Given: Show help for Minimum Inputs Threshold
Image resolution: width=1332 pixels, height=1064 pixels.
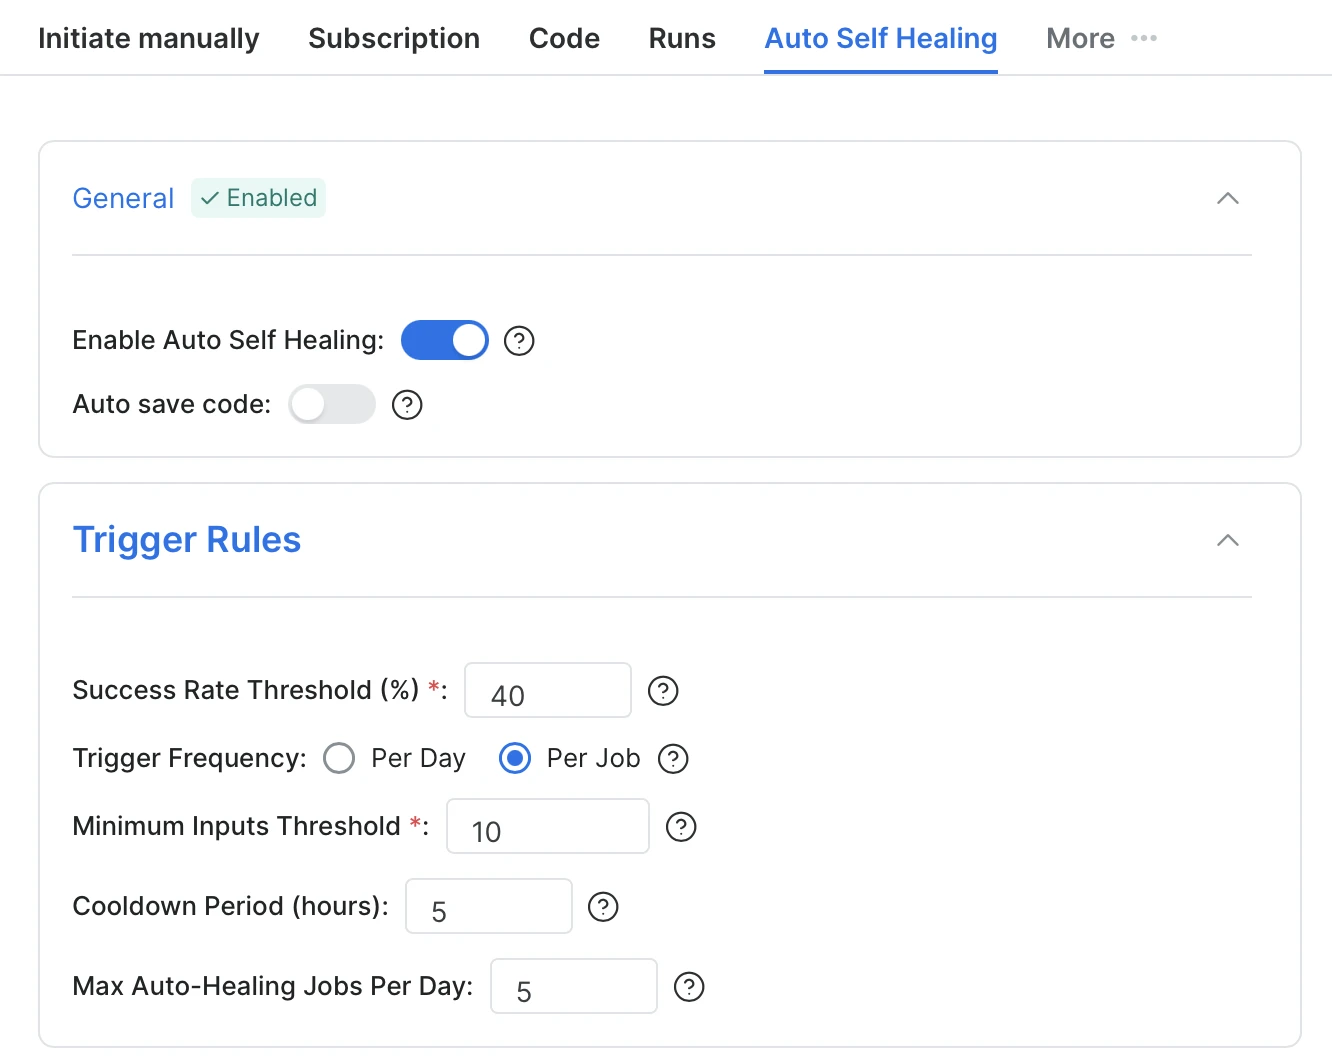Looking at the screenshot, I should click(681, 827).
